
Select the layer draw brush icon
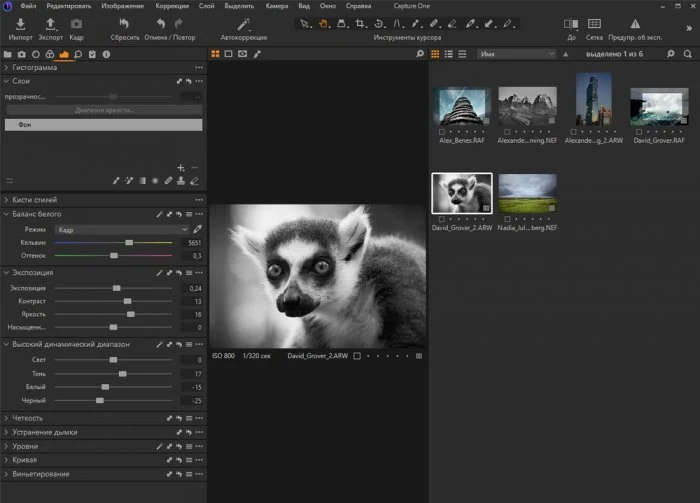[116, 181]
